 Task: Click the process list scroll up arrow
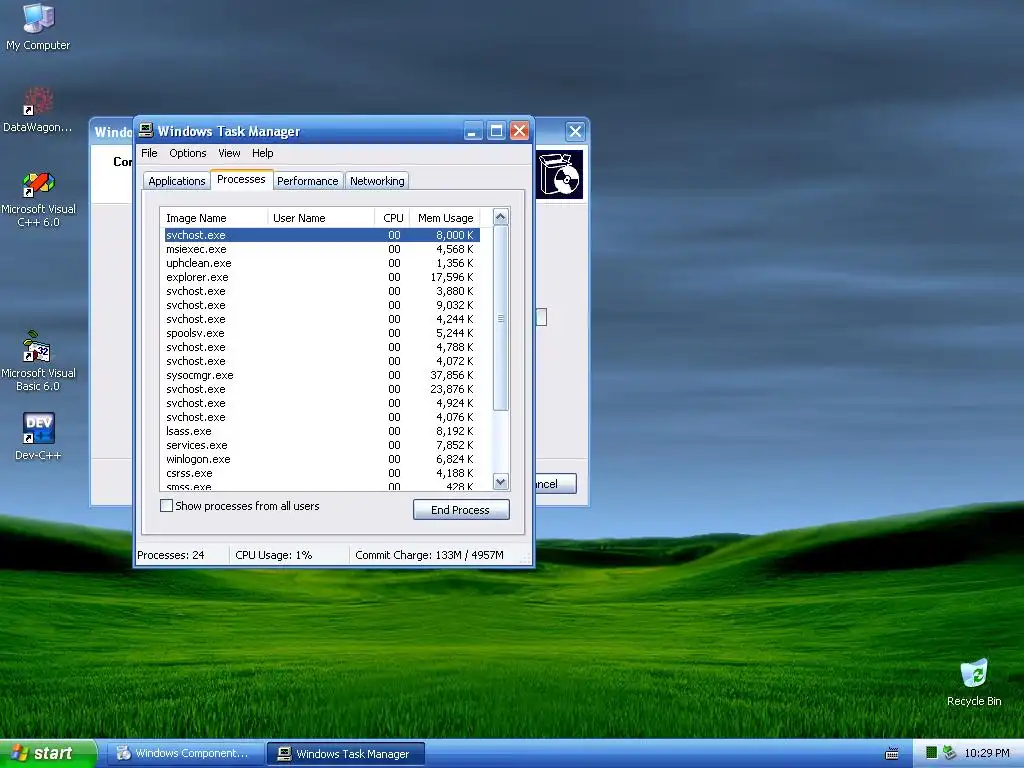point(500,217)
